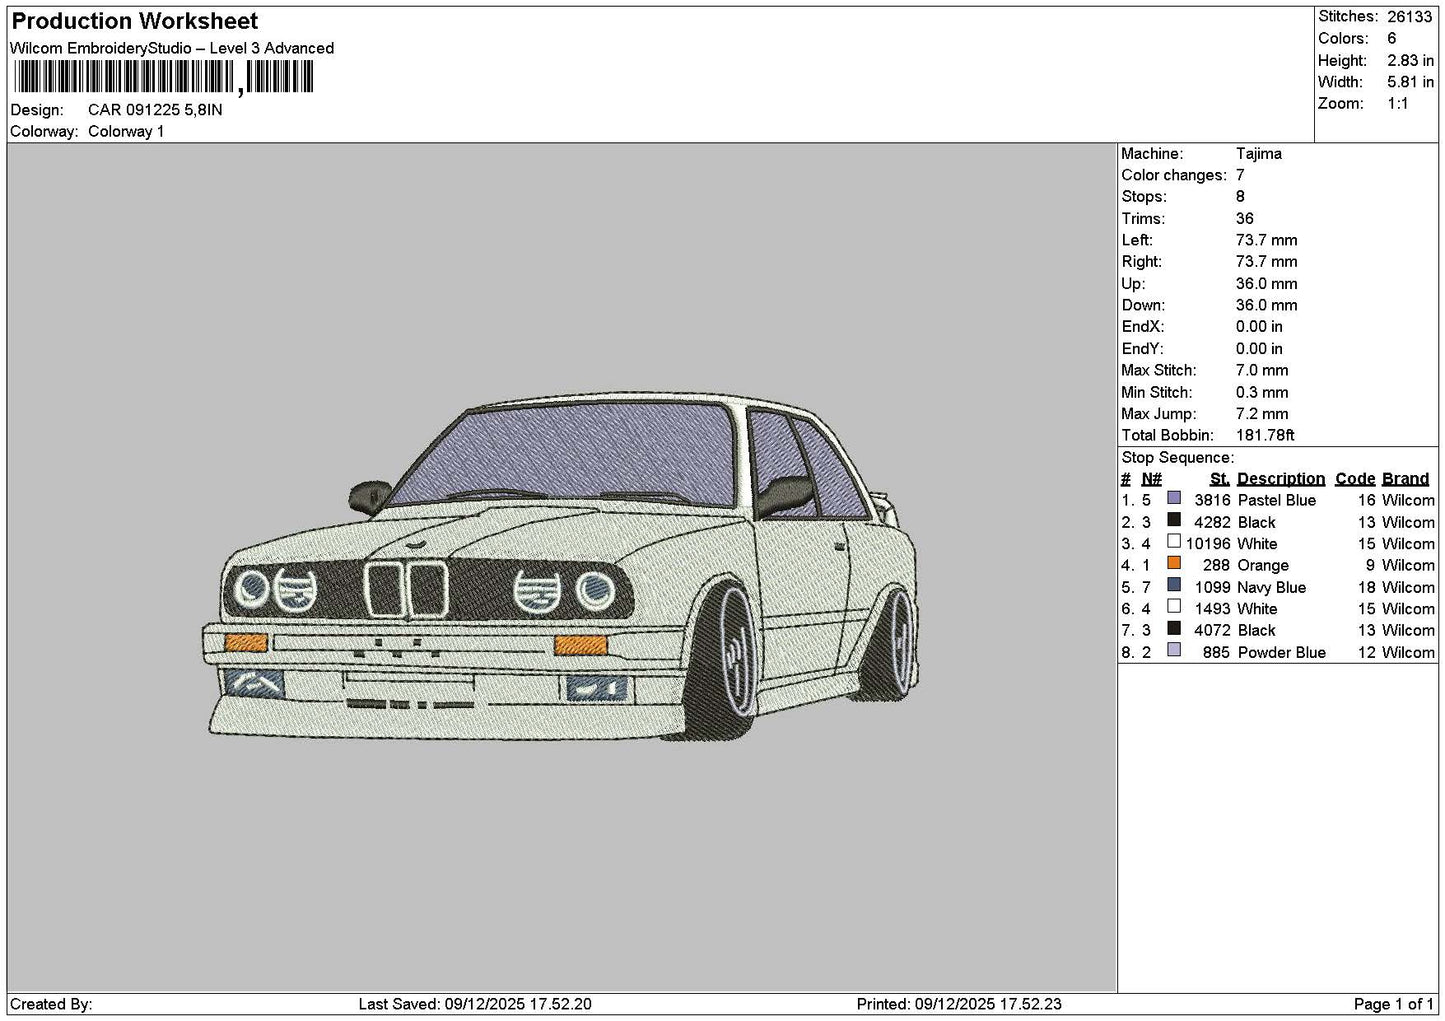
Task: Click stitch count 10196 in stop sequence
Action: pyautogui.click(x=1208, y=544)
